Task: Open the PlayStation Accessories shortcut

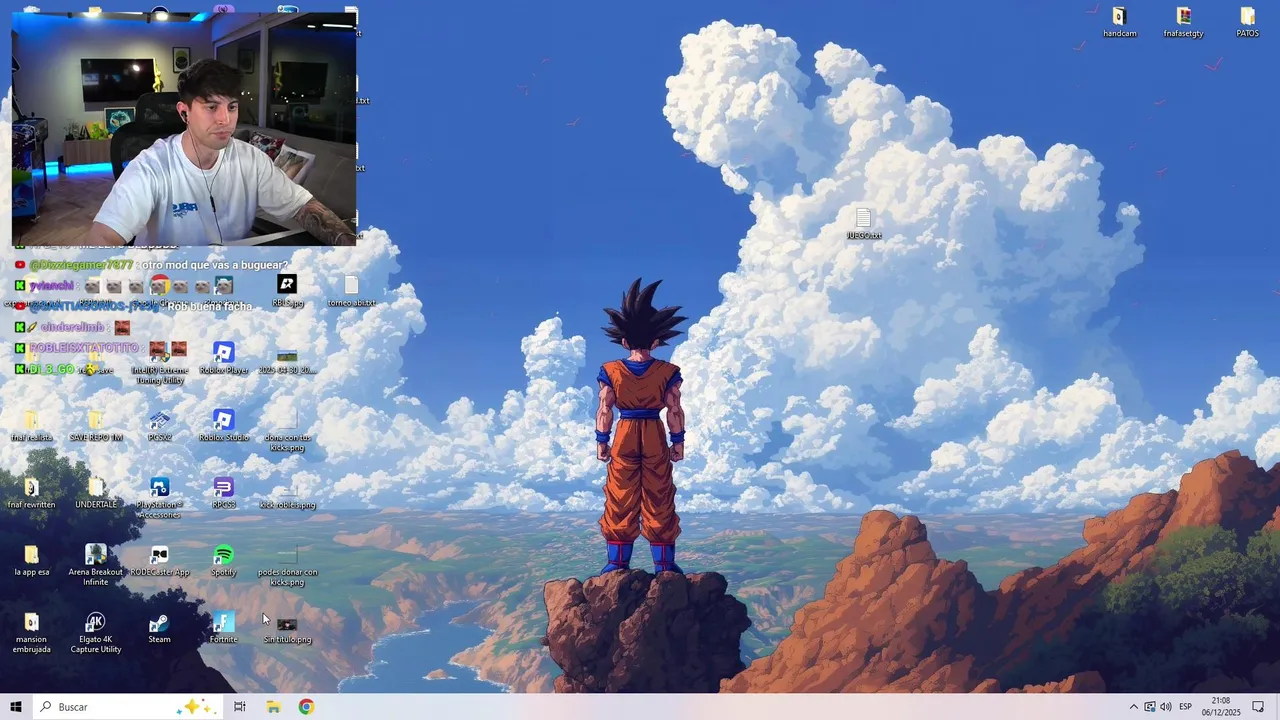Action: [x=159, y=497]
